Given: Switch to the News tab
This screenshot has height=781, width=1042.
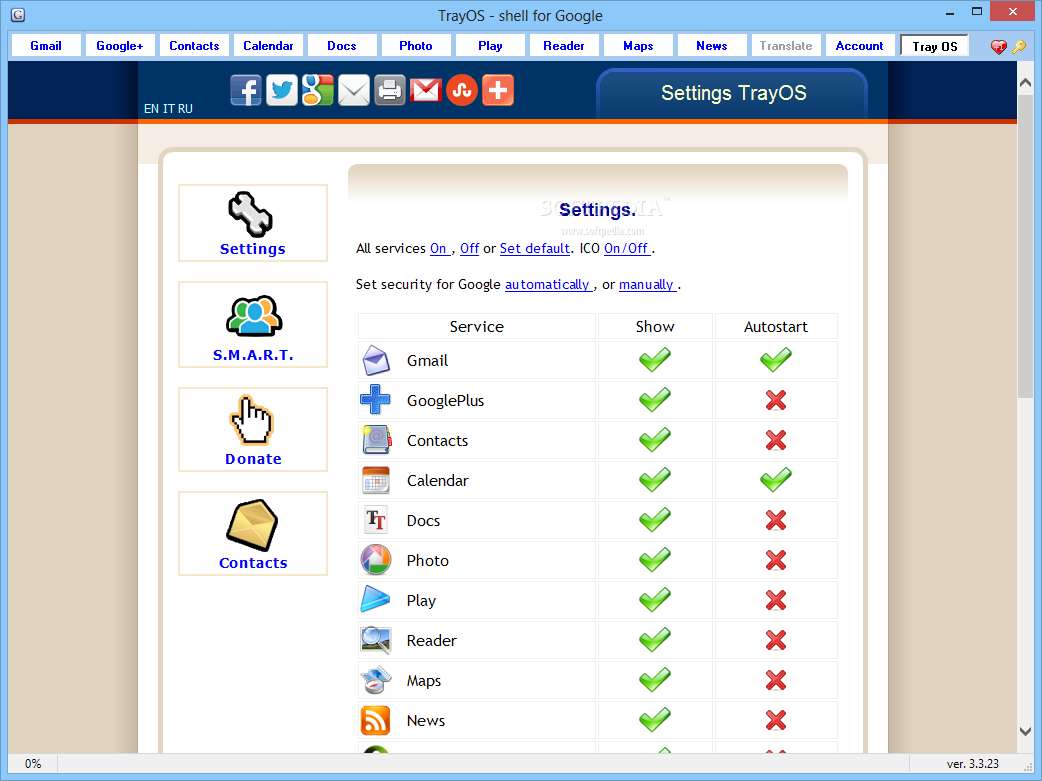Looking at the screenshot, I should point(712,46).
